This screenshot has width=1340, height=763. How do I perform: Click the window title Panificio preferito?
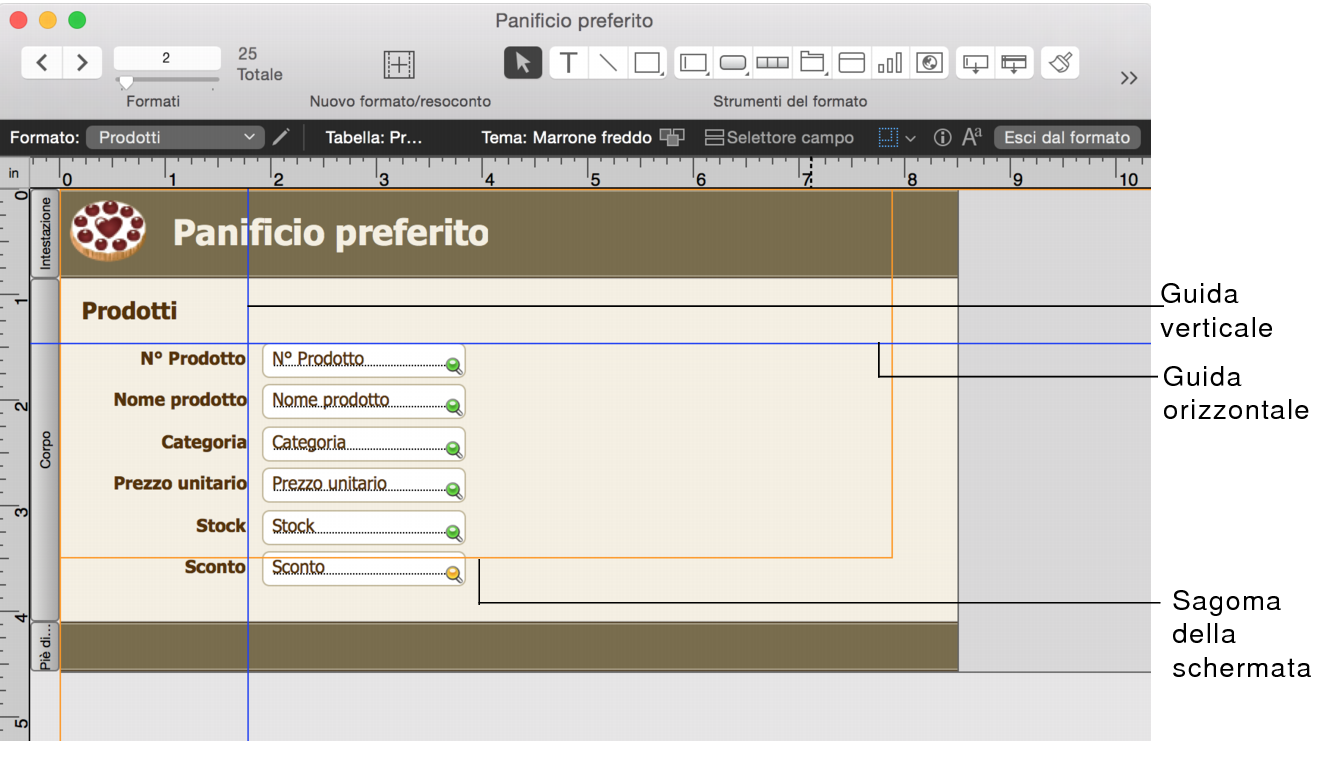(x=574, y=20)
